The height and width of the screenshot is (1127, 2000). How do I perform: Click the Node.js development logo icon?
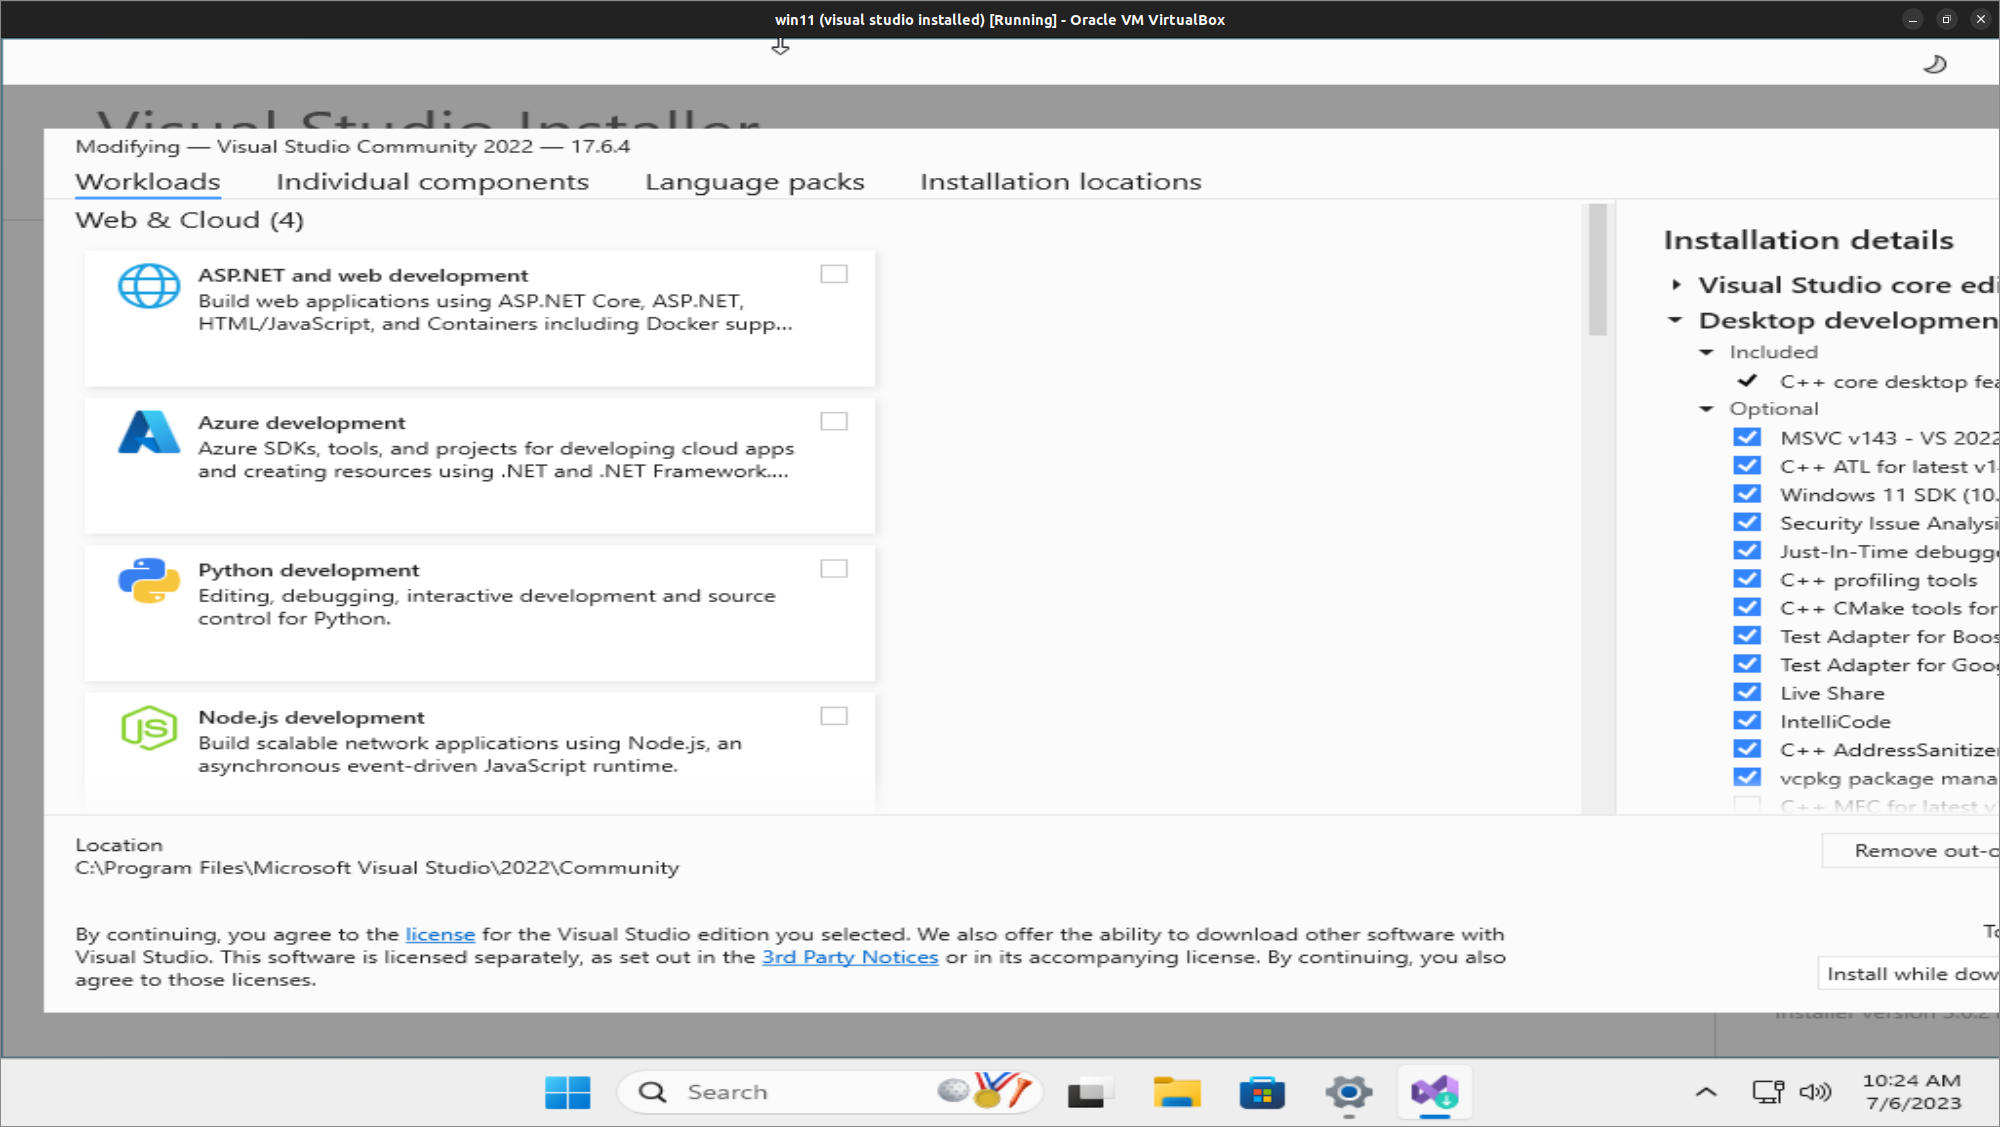tap(149, 727)
